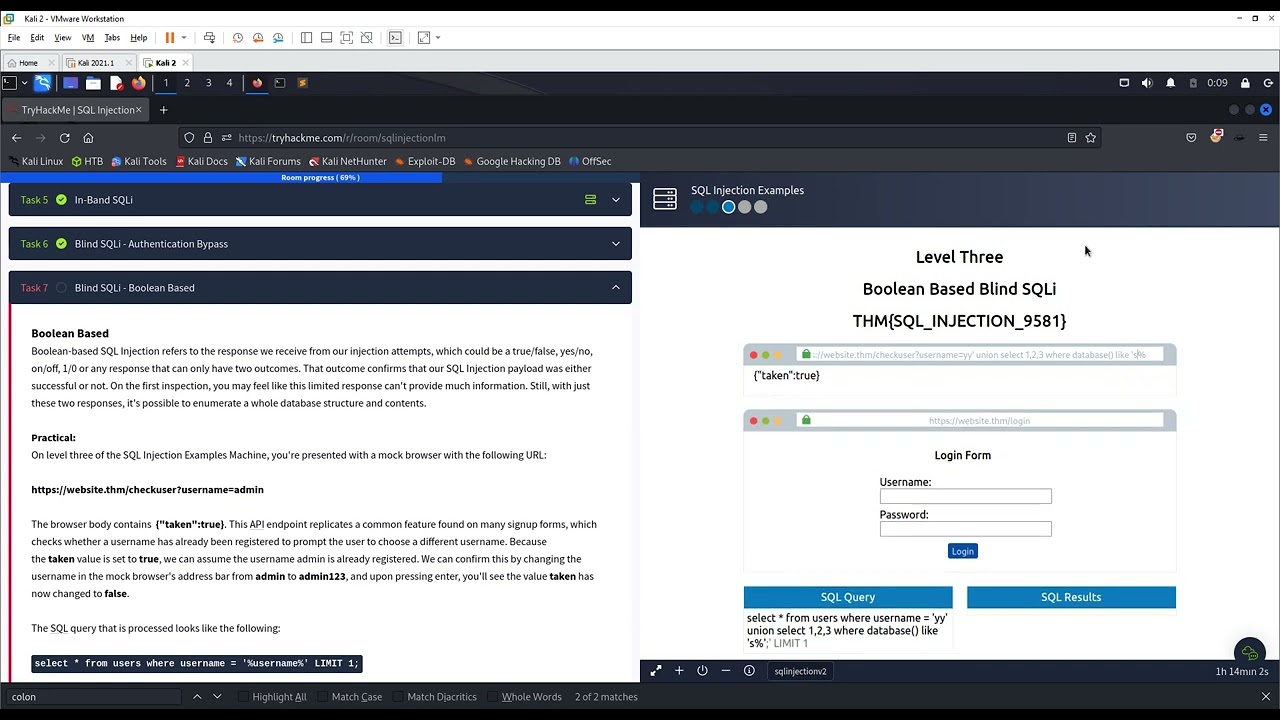
Task: Open the chat bubble widget
Action: pyautogui.click(x=1249, y=653)
